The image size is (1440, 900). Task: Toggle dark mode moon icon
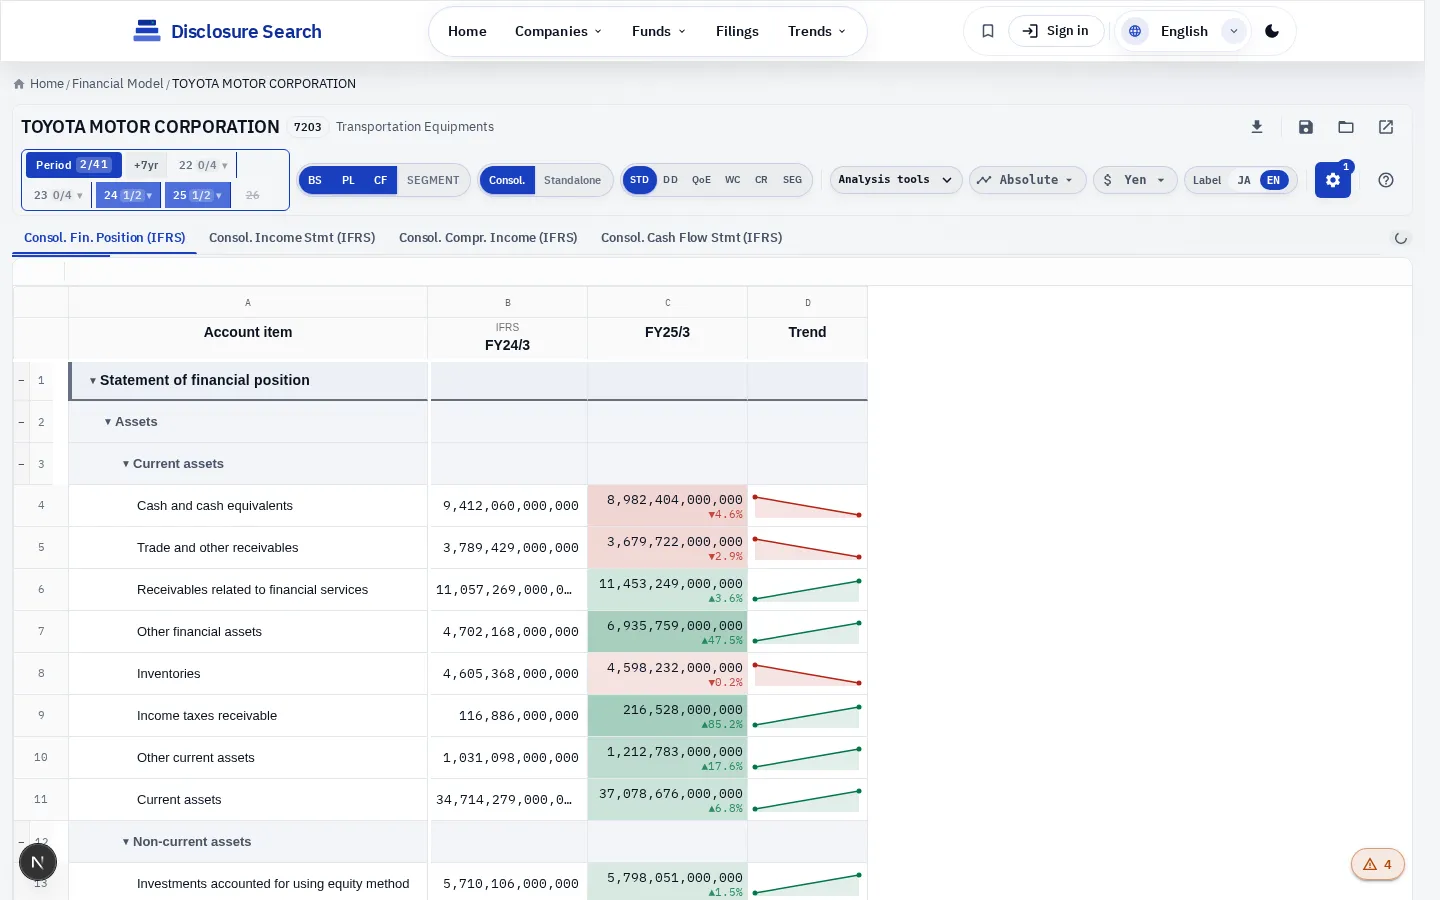(1272, 31)
